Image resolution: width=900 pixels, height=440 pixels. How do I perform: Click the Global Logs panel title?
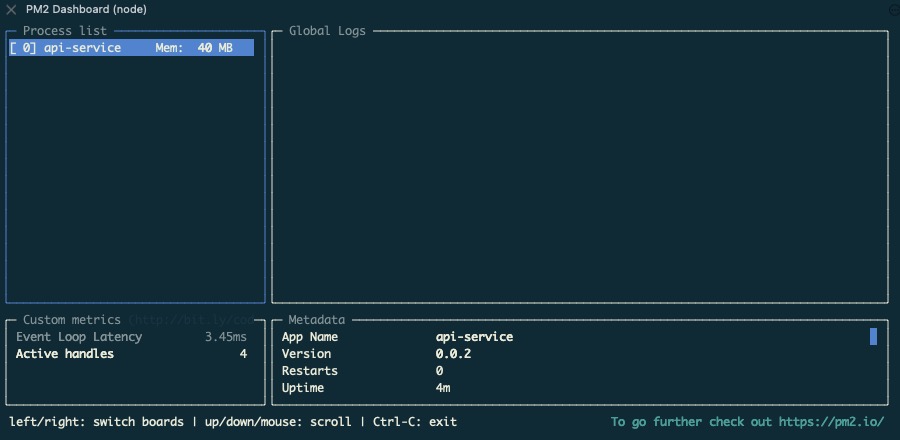coord(327,31)
